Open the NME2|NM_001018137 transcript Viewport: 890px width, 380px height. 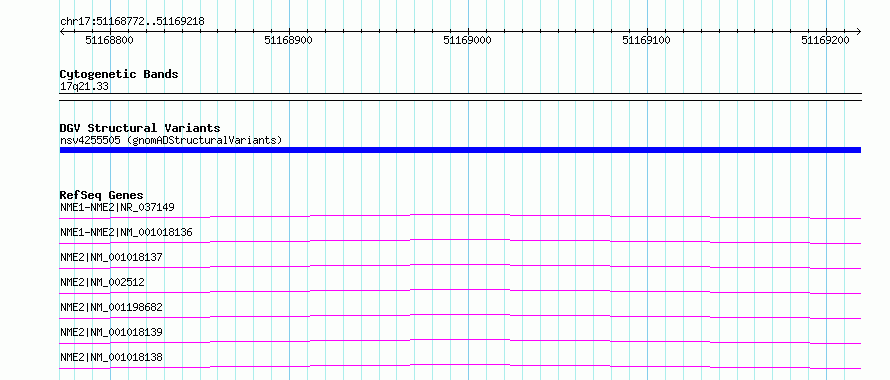click(x=111, y=257)
